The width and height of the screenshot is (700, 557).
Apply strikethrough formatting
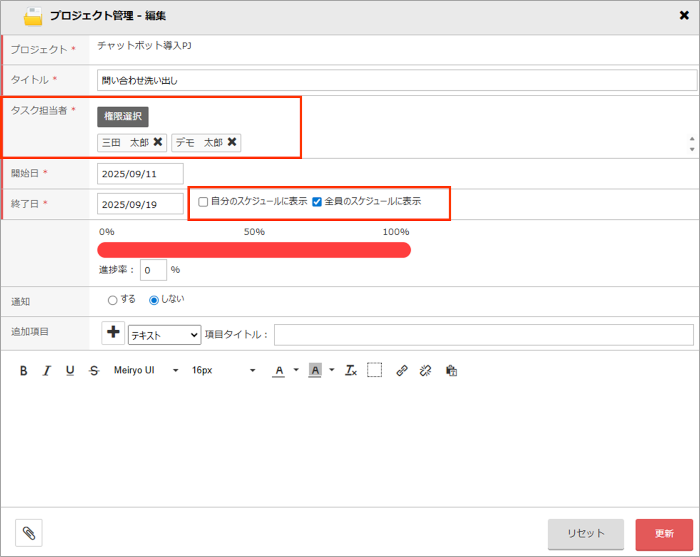click(x=94, y=370)
